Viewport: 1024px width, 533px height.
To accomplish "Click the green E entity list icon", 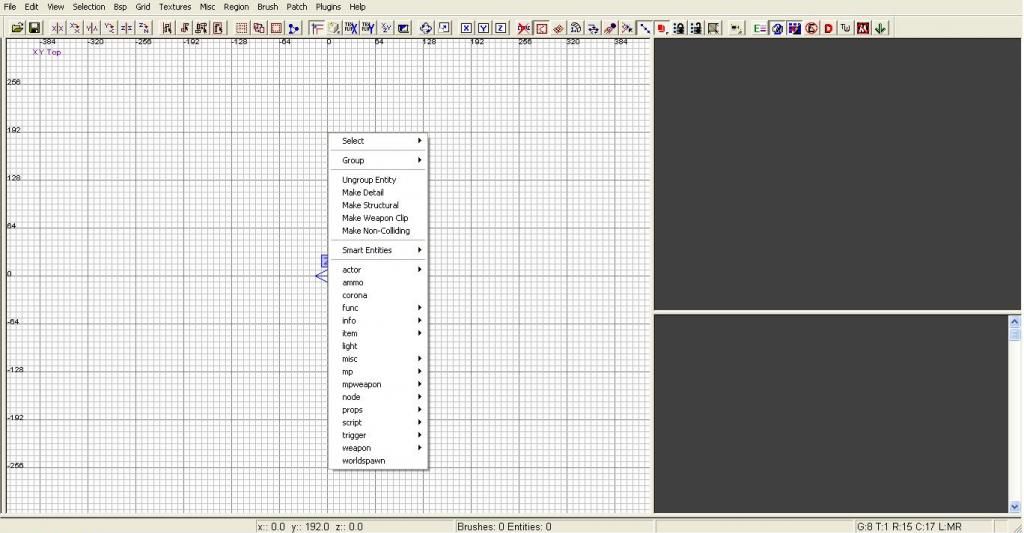I will (x=760, y=28).
